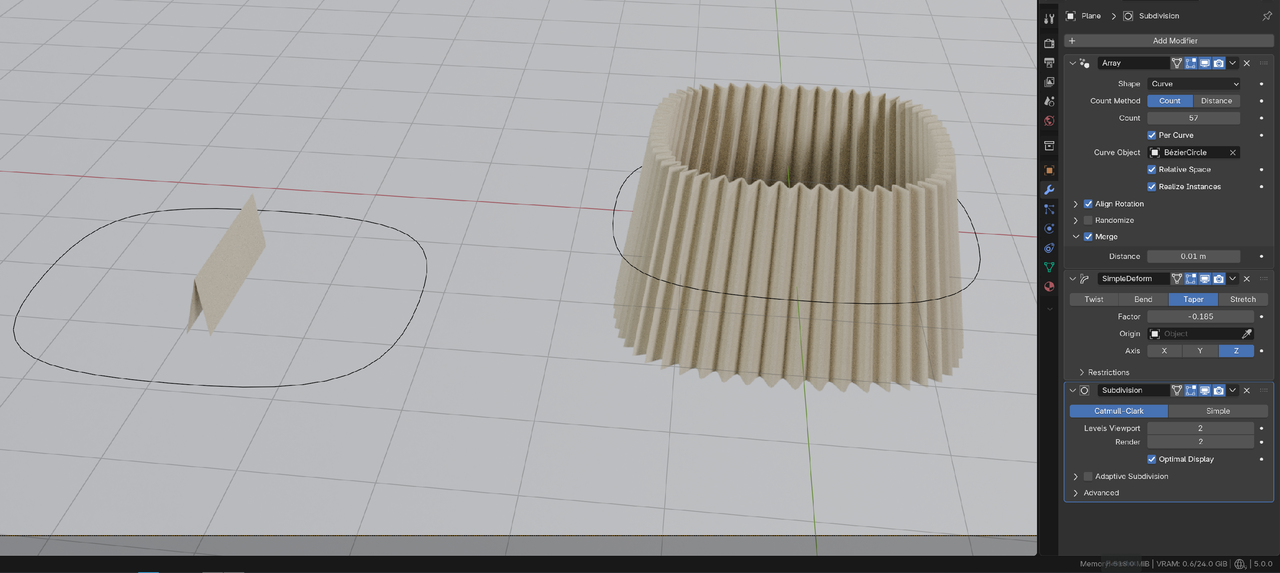Click the Add Modifier button

click(x=1167, y=41)
